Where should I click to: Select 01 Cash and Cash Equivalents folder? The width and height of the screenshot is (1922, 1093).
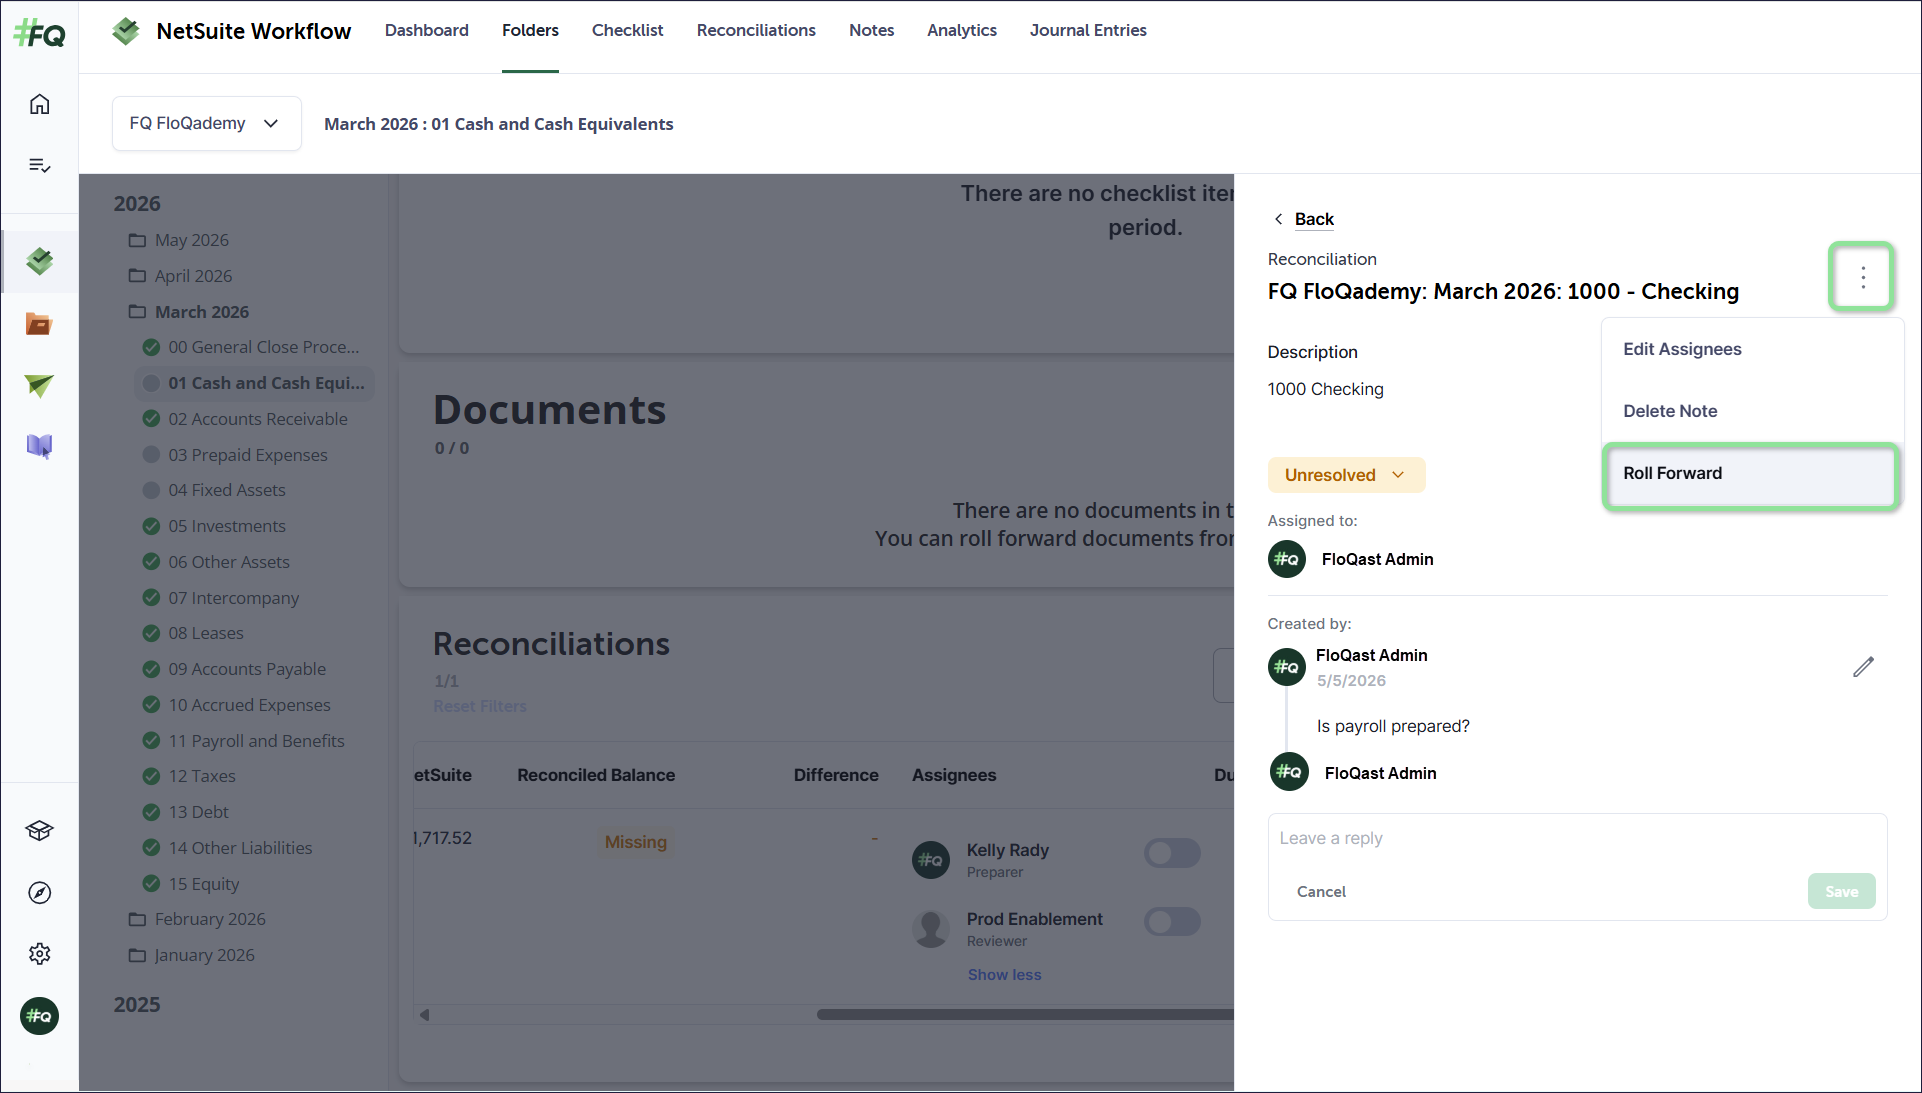[x=253, y=383]
